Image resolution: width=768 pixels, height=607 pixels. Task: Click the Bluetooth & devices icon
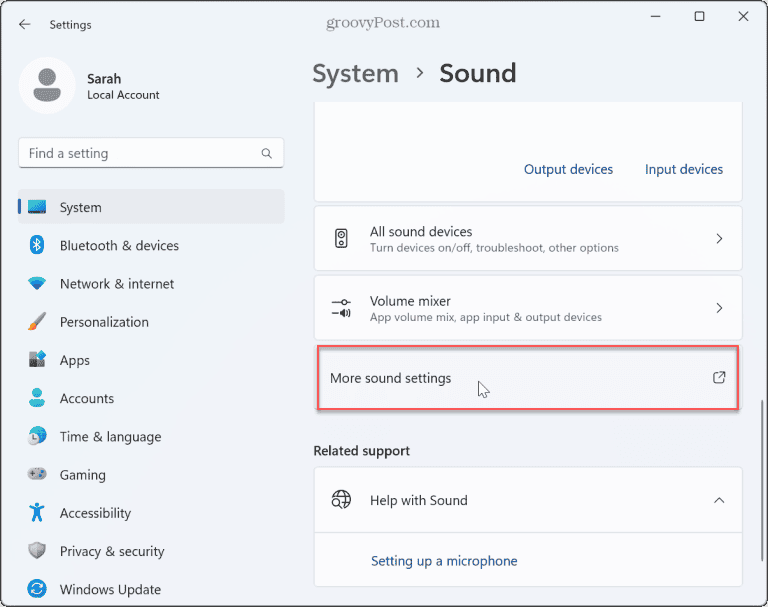click(37, 246)
